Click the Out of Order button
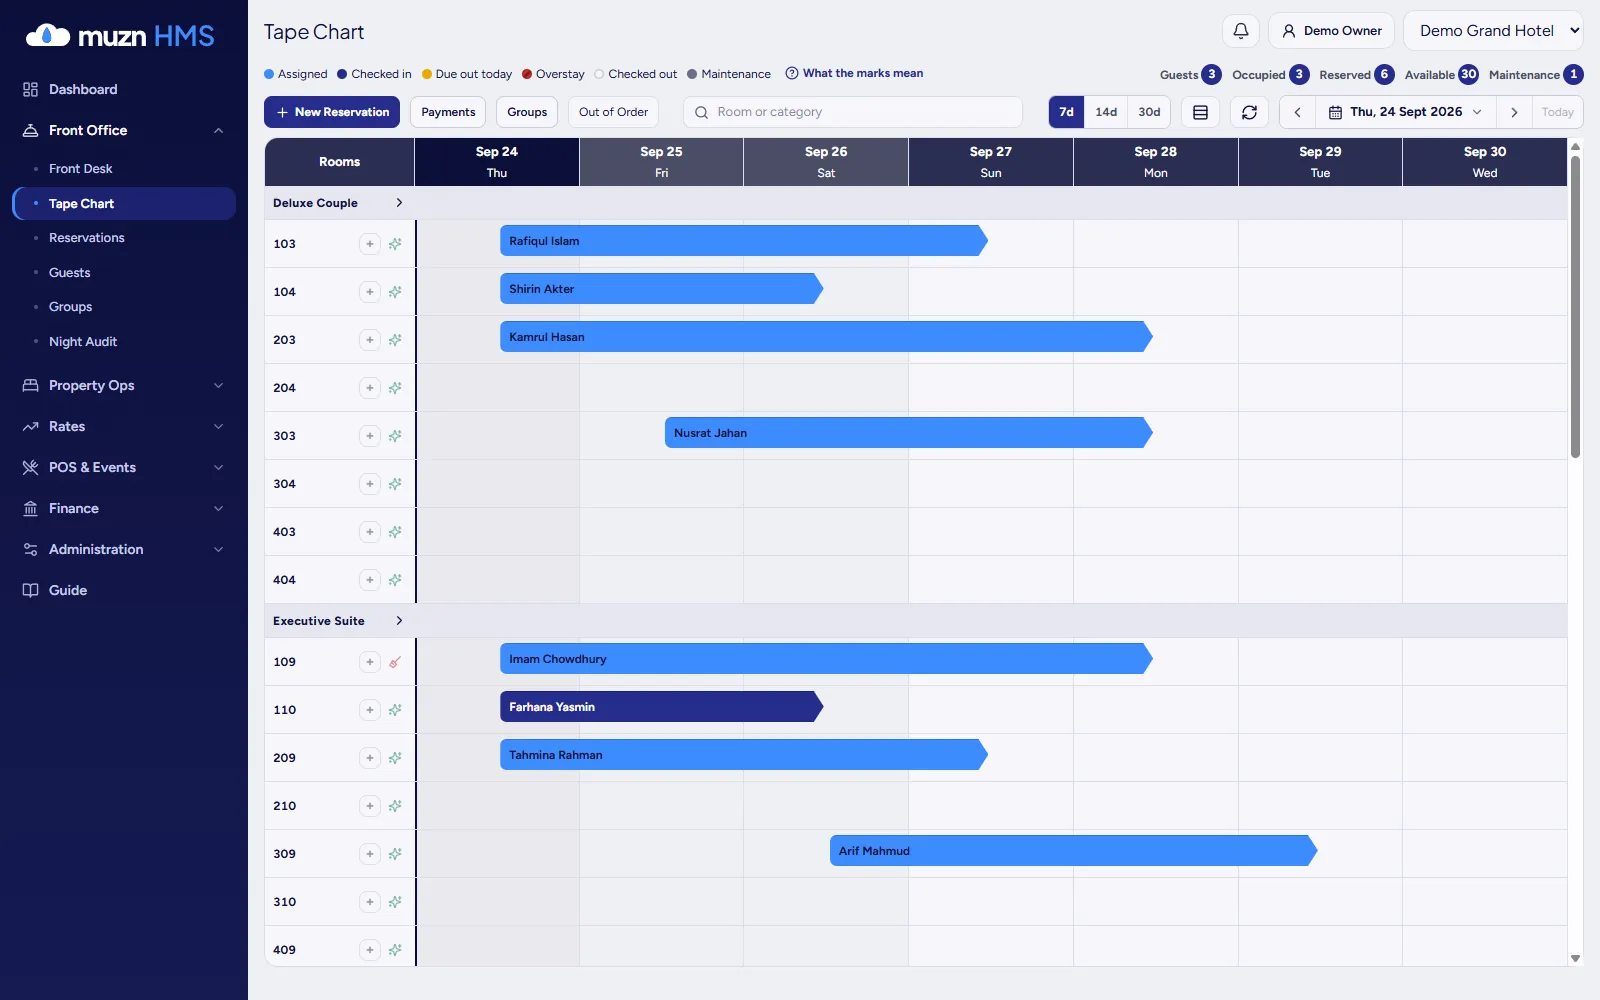The image size is (1600, 1000). point(613,112)
